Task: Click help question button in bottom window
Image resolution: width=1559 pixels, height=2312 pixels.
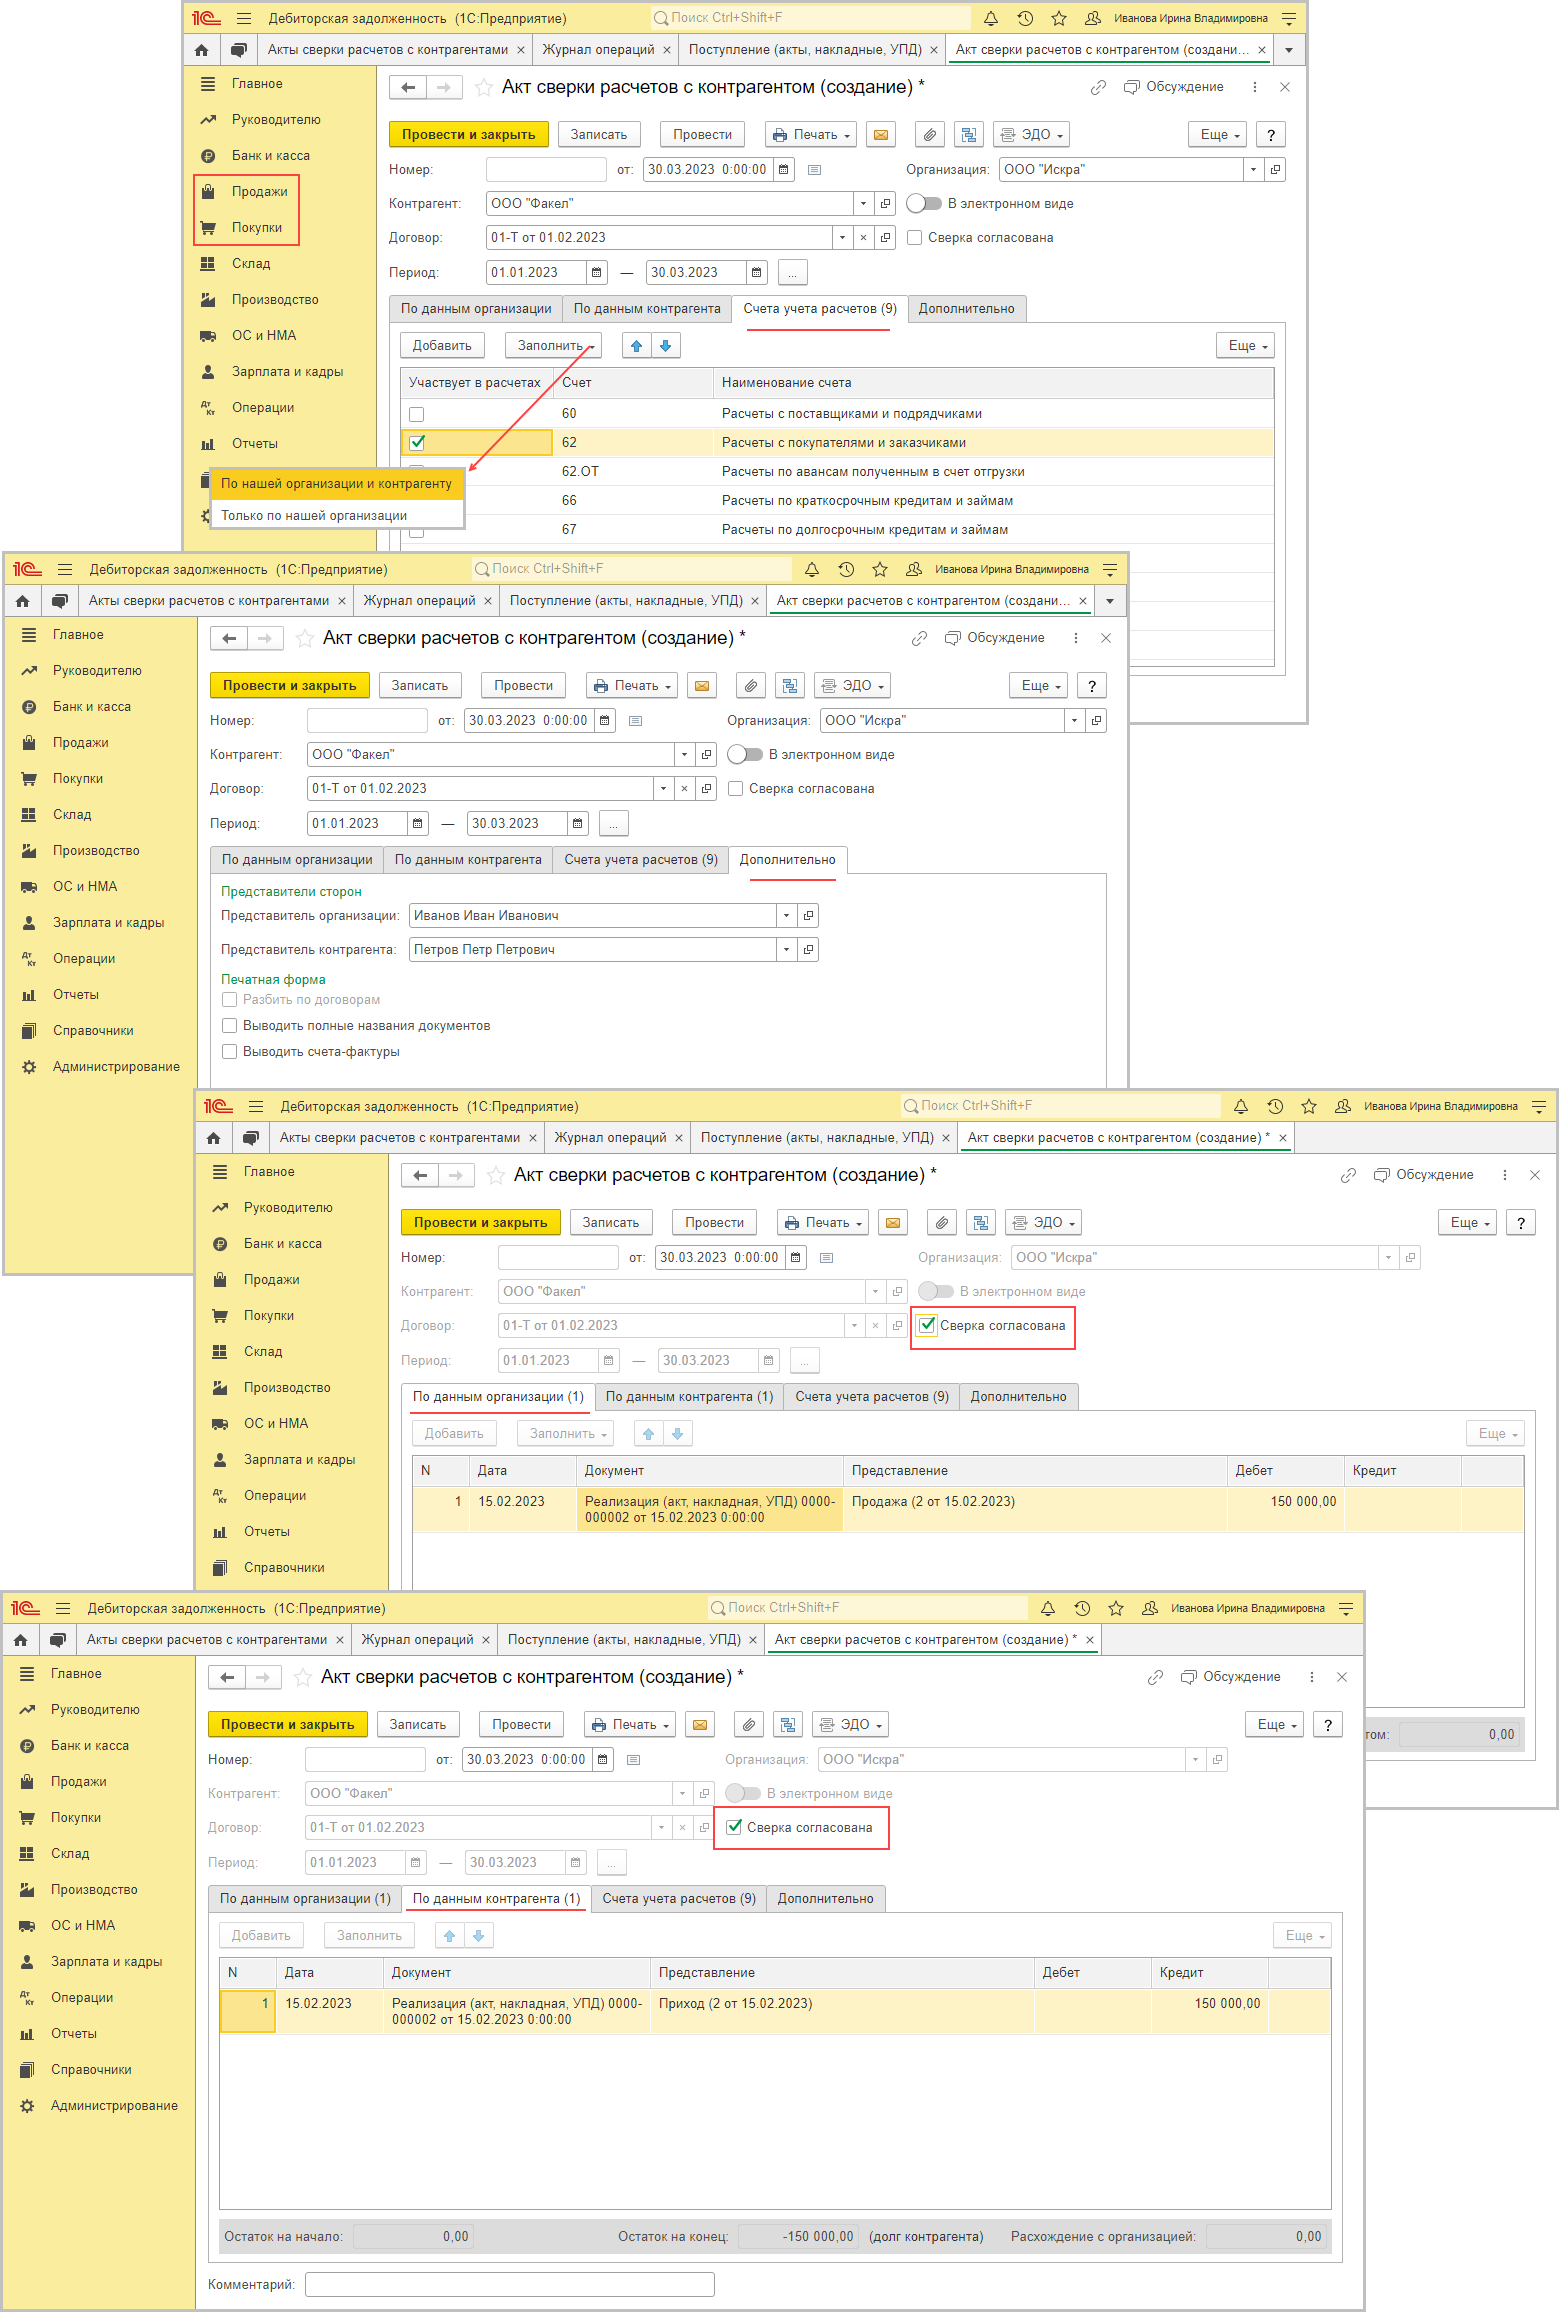Action: (x=1328, y=1725)
